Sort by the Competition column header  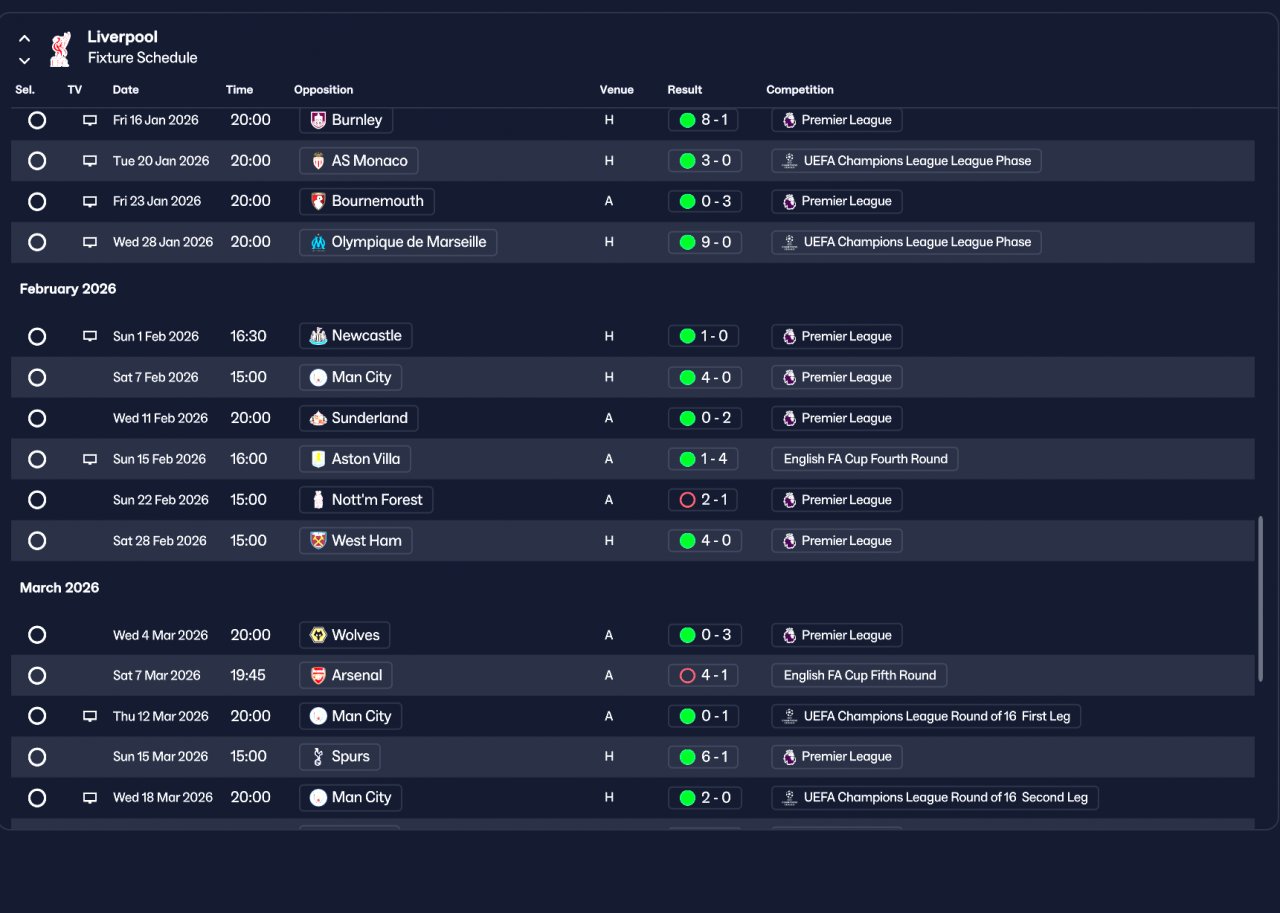[800, 90]
